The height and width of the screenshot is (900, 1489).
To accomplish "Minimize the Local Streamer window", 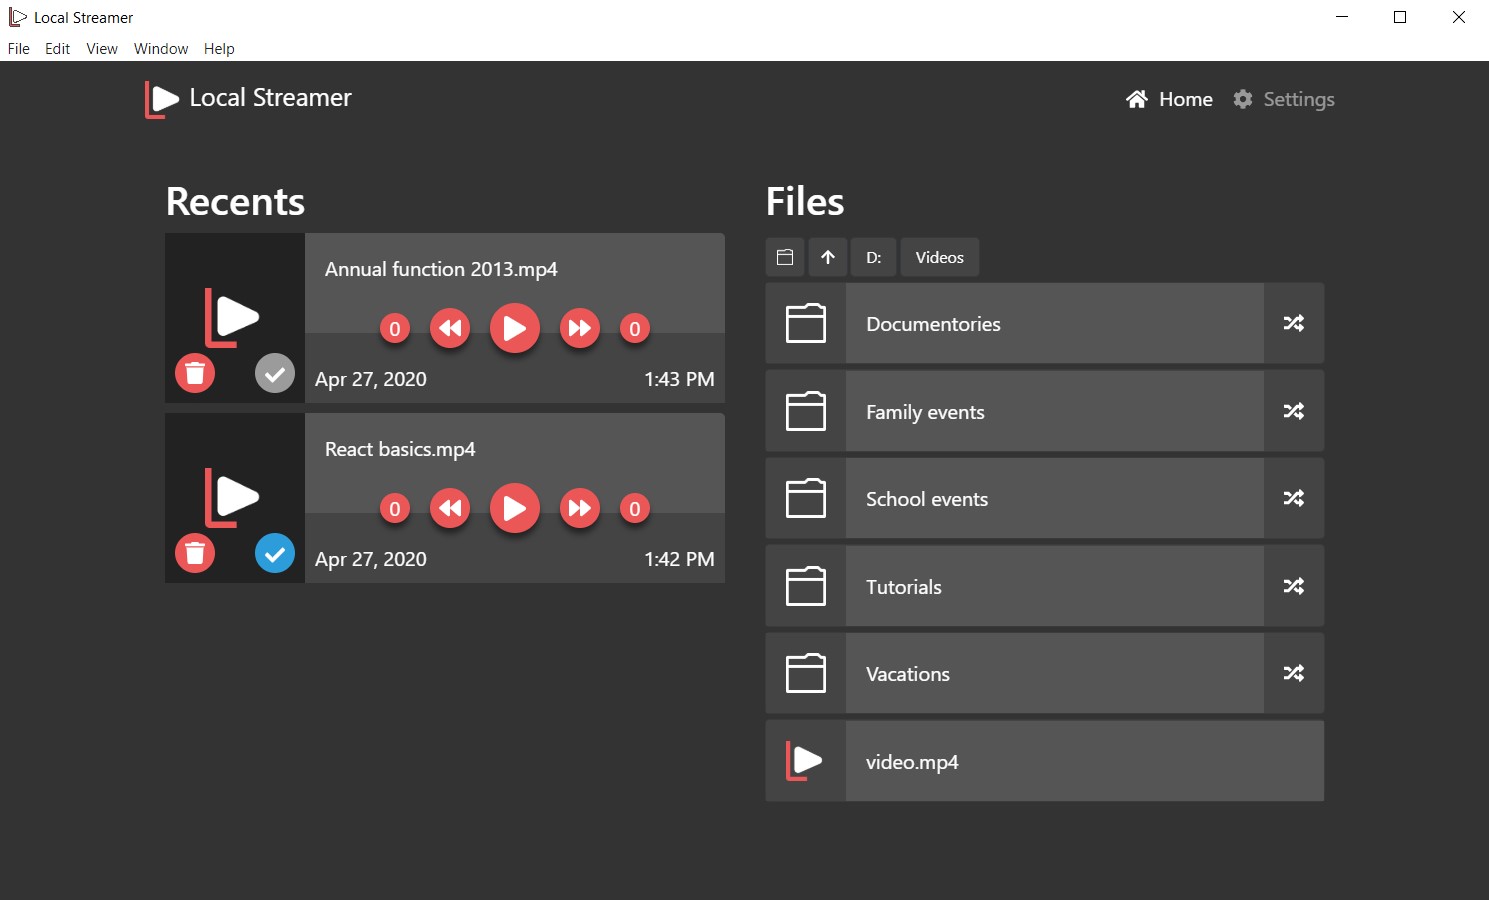I will (1342, 17).
